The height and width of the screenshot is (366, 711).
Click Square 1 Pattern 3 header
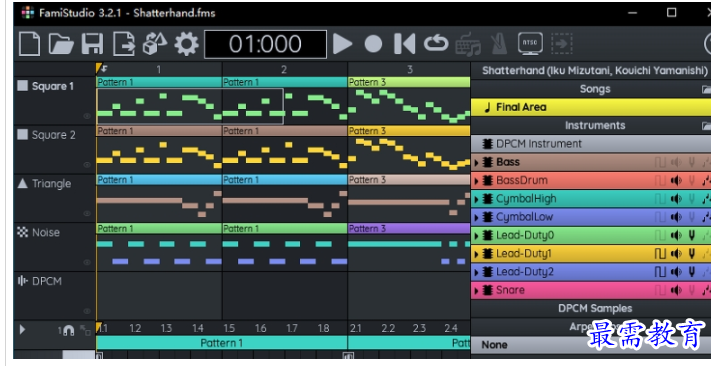tap(409, 82)
